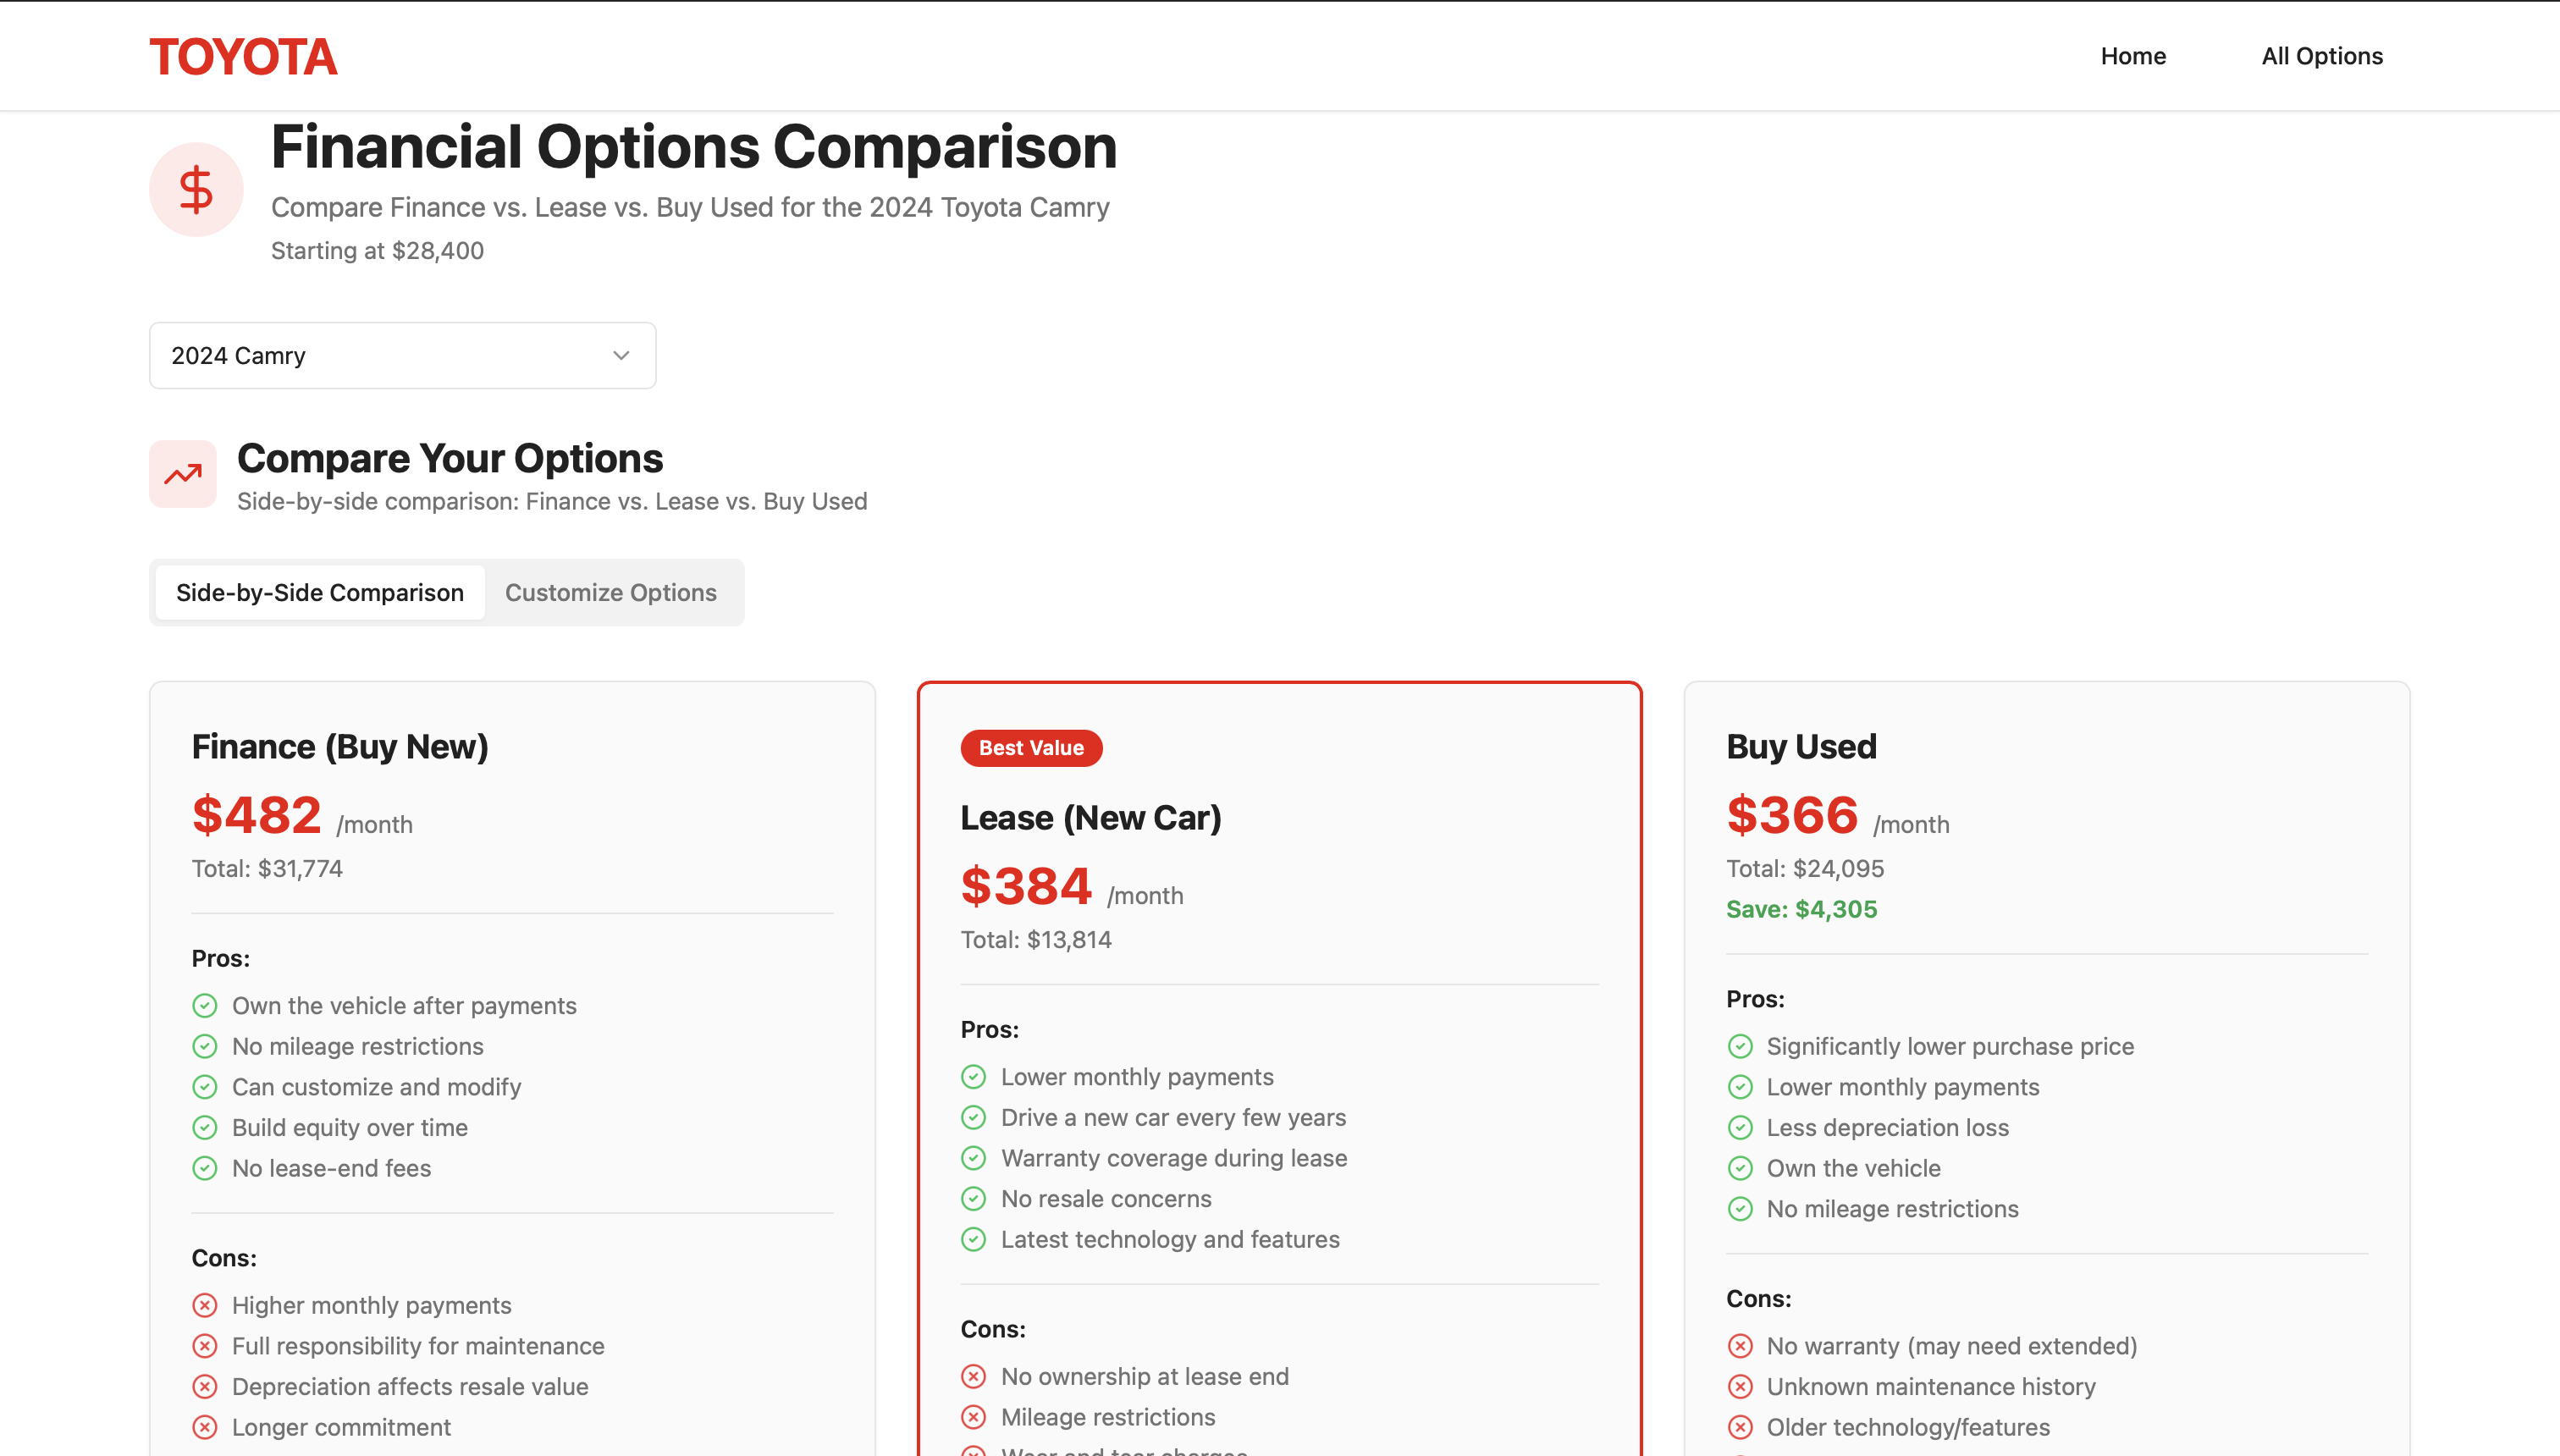The height and width of the screenshot is (1456, 2560).
Task: Click X icon beside No warranty (may need extended)
Action: tap(1740, 1346)
